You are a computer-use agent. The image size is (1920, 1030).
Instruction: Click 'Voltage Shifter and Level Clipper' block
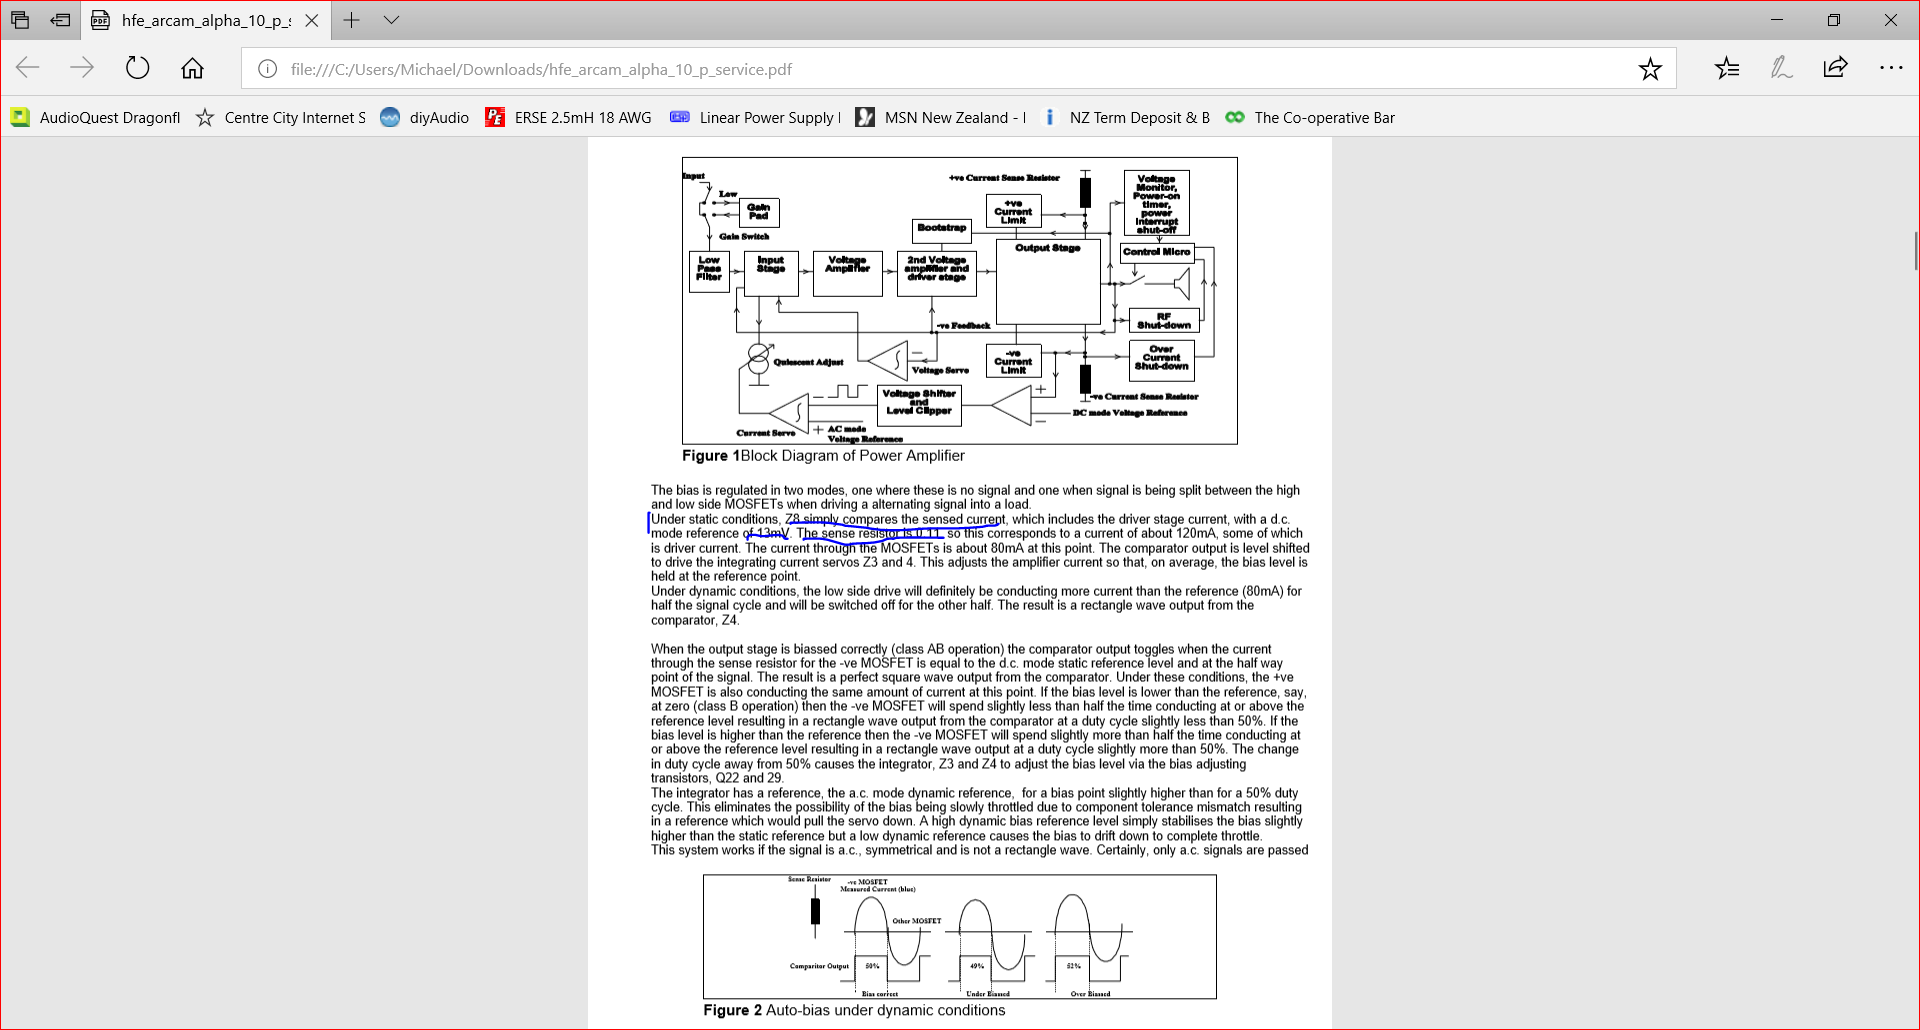(919, 405)
